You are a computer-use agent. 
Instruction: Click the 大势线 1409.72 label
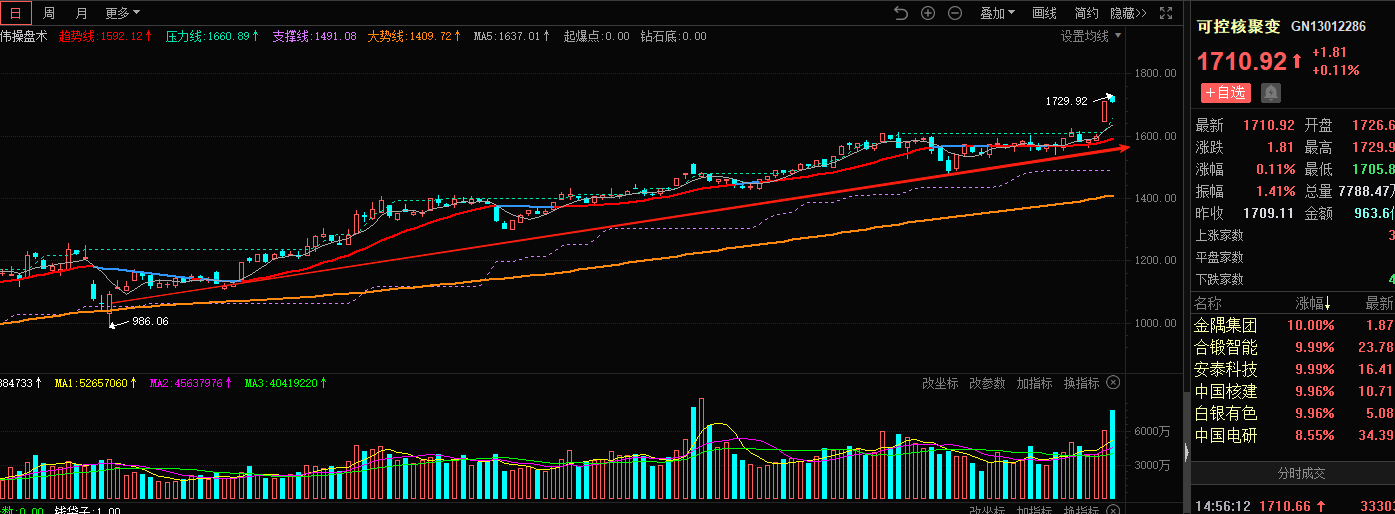(414, 36)
